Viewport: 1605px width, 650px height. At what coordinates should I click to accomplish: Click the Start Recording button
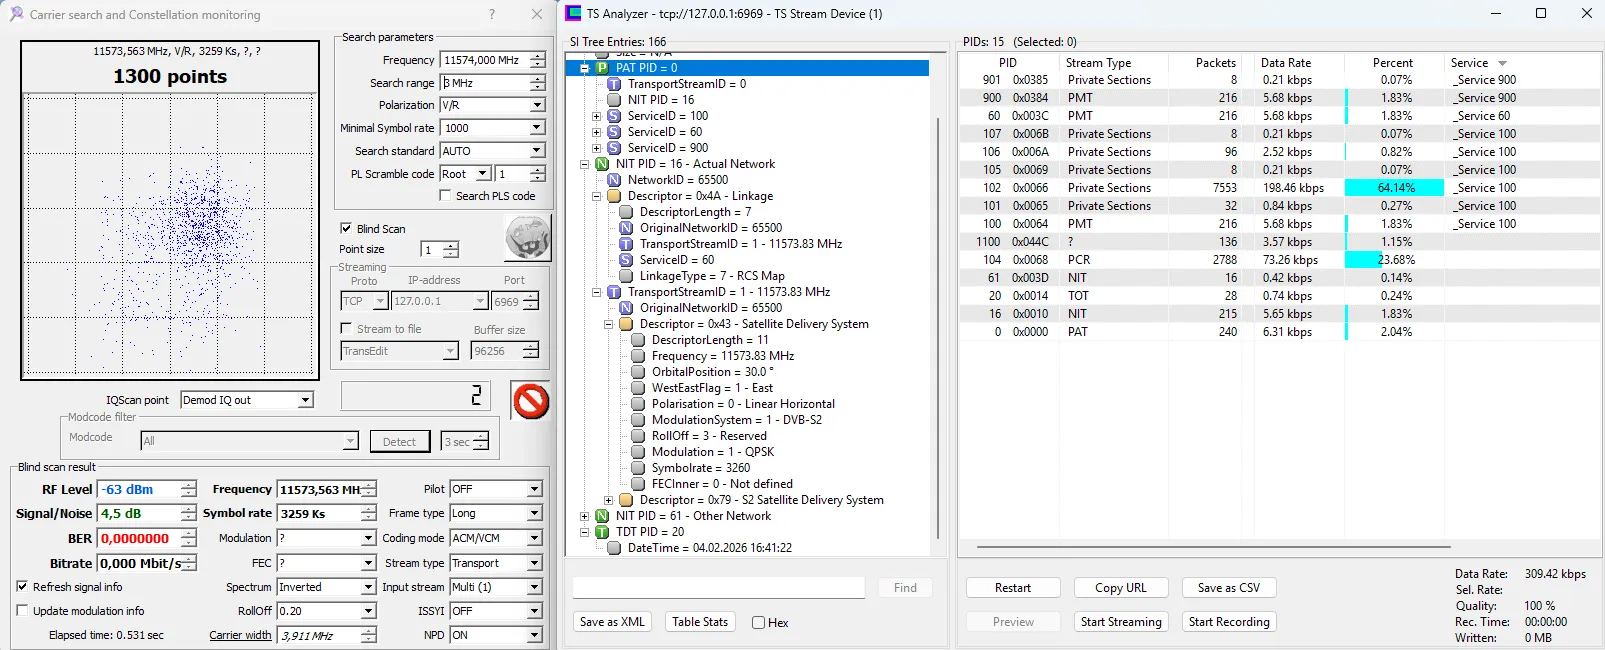point(1229,622)
